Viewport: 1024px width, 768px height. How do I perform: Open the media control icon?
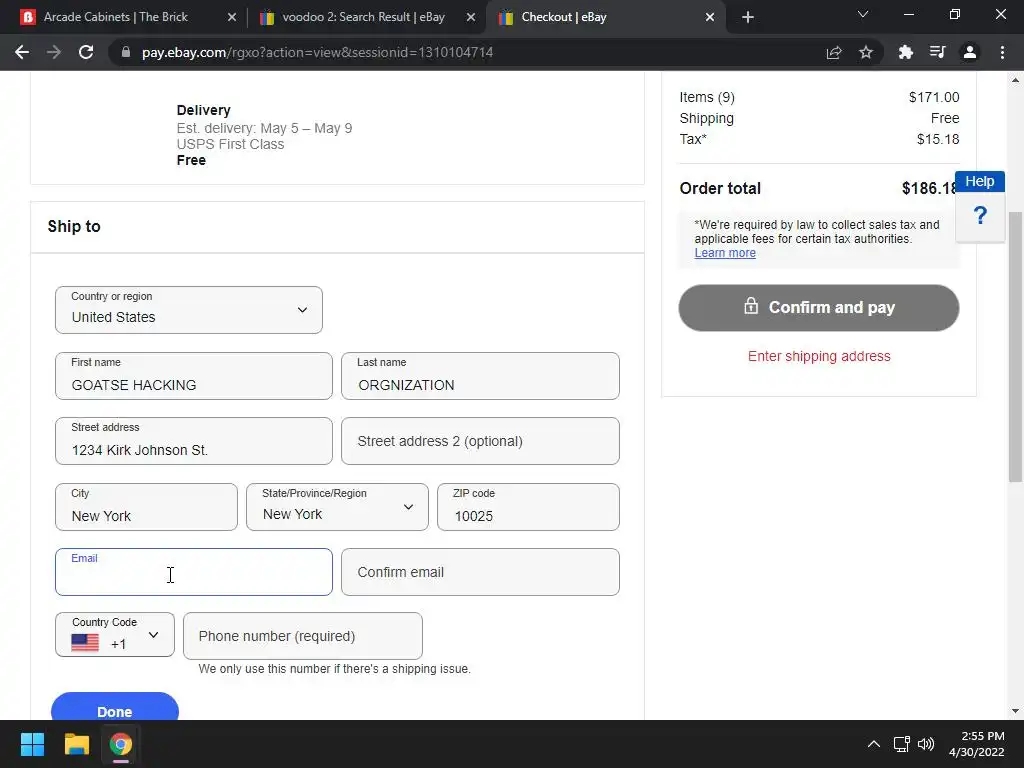(938, 52)
